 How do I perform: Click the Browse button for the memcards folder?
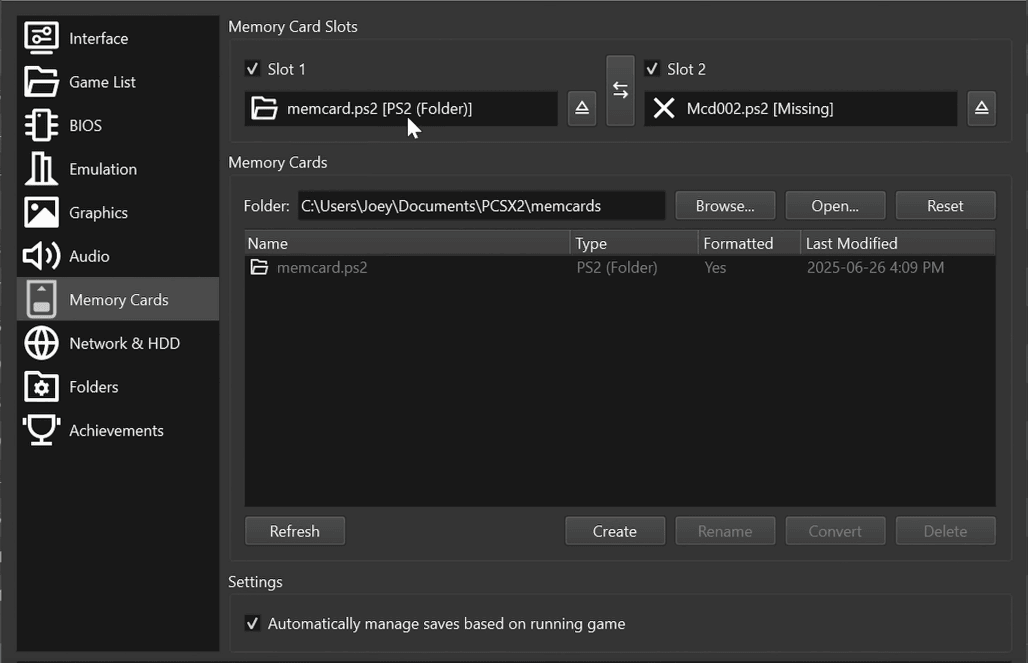725,205
